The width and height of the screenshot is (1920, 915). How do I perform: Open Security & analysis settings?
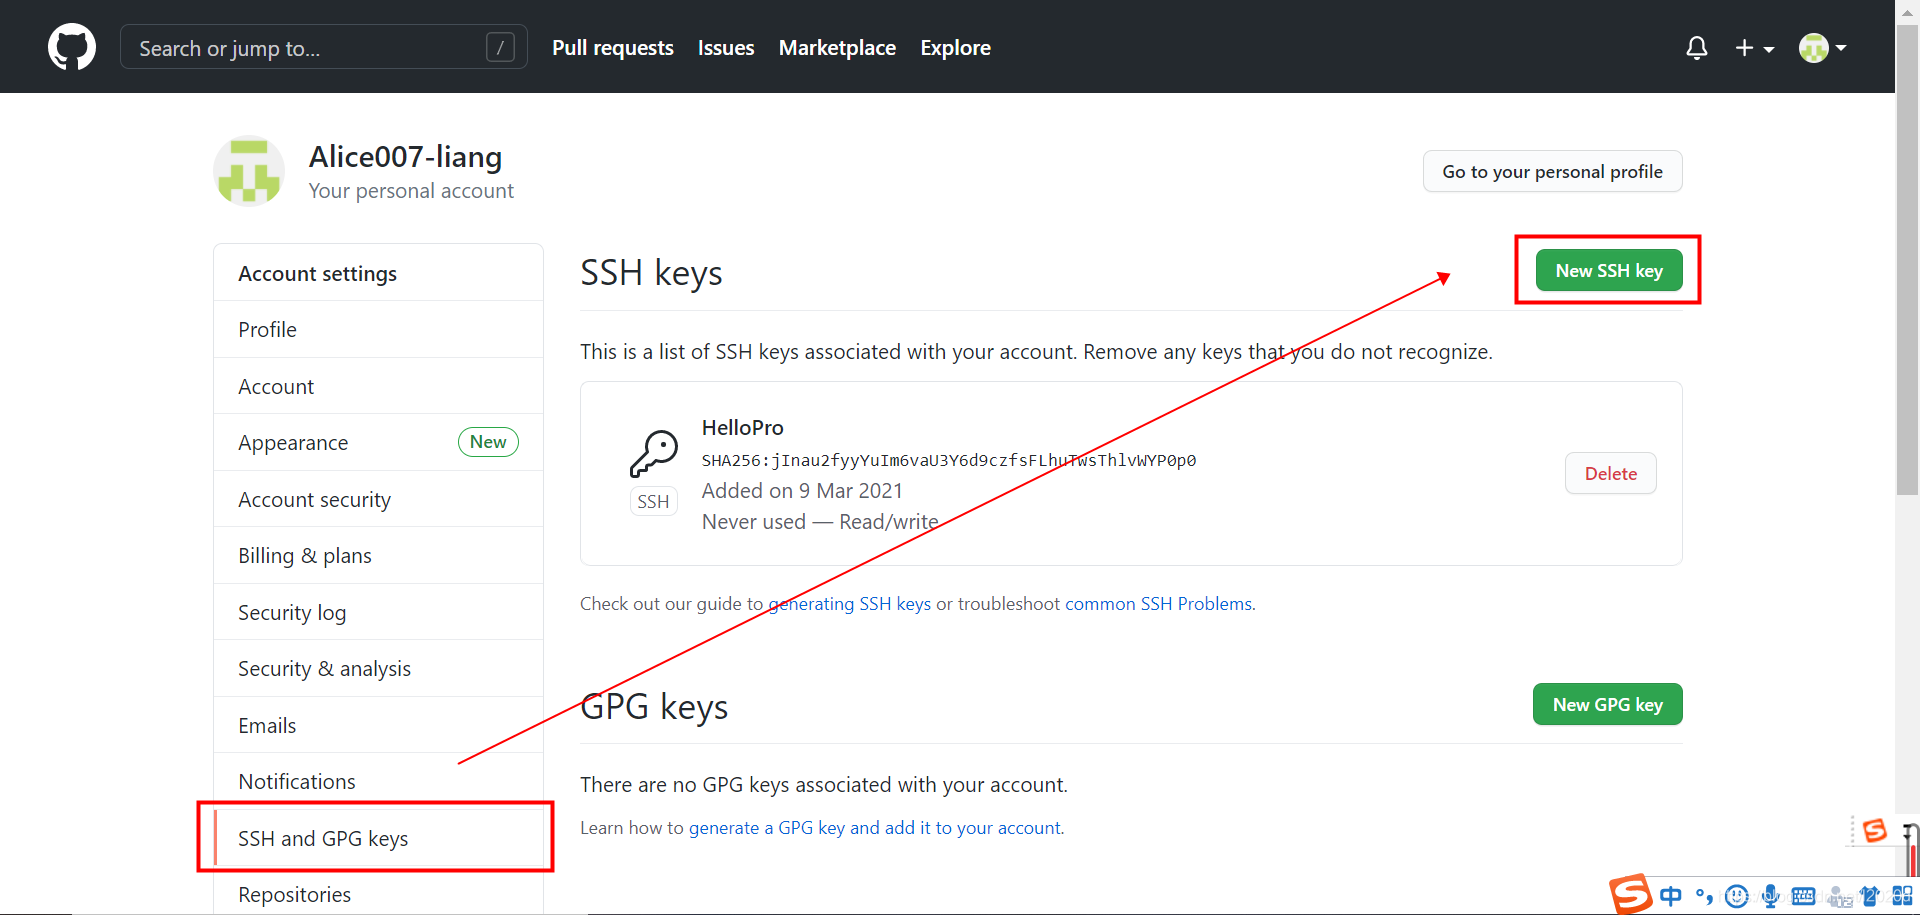[378, 668]
